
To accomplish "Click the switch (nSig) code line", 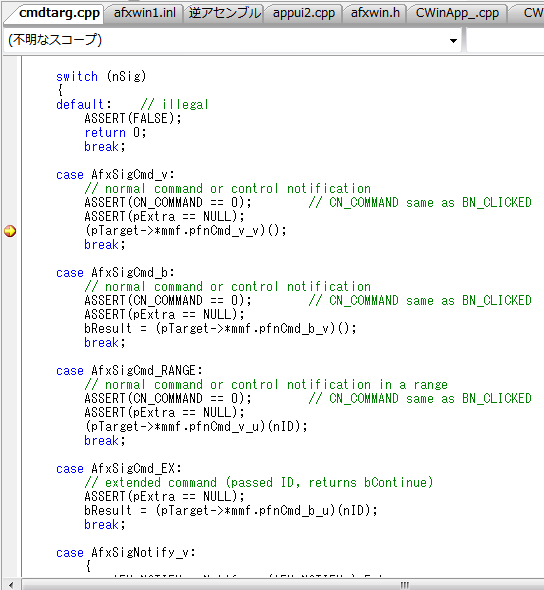I will tap(101, 76).
